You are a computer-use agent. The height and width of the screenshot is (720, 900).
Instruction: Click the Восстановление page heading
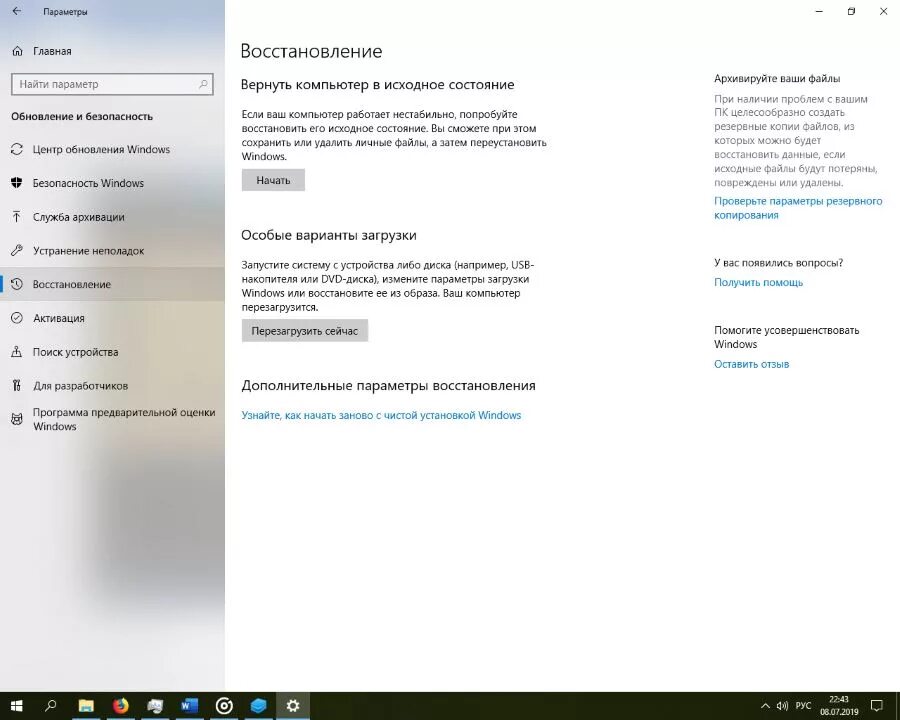pos(311,51)
